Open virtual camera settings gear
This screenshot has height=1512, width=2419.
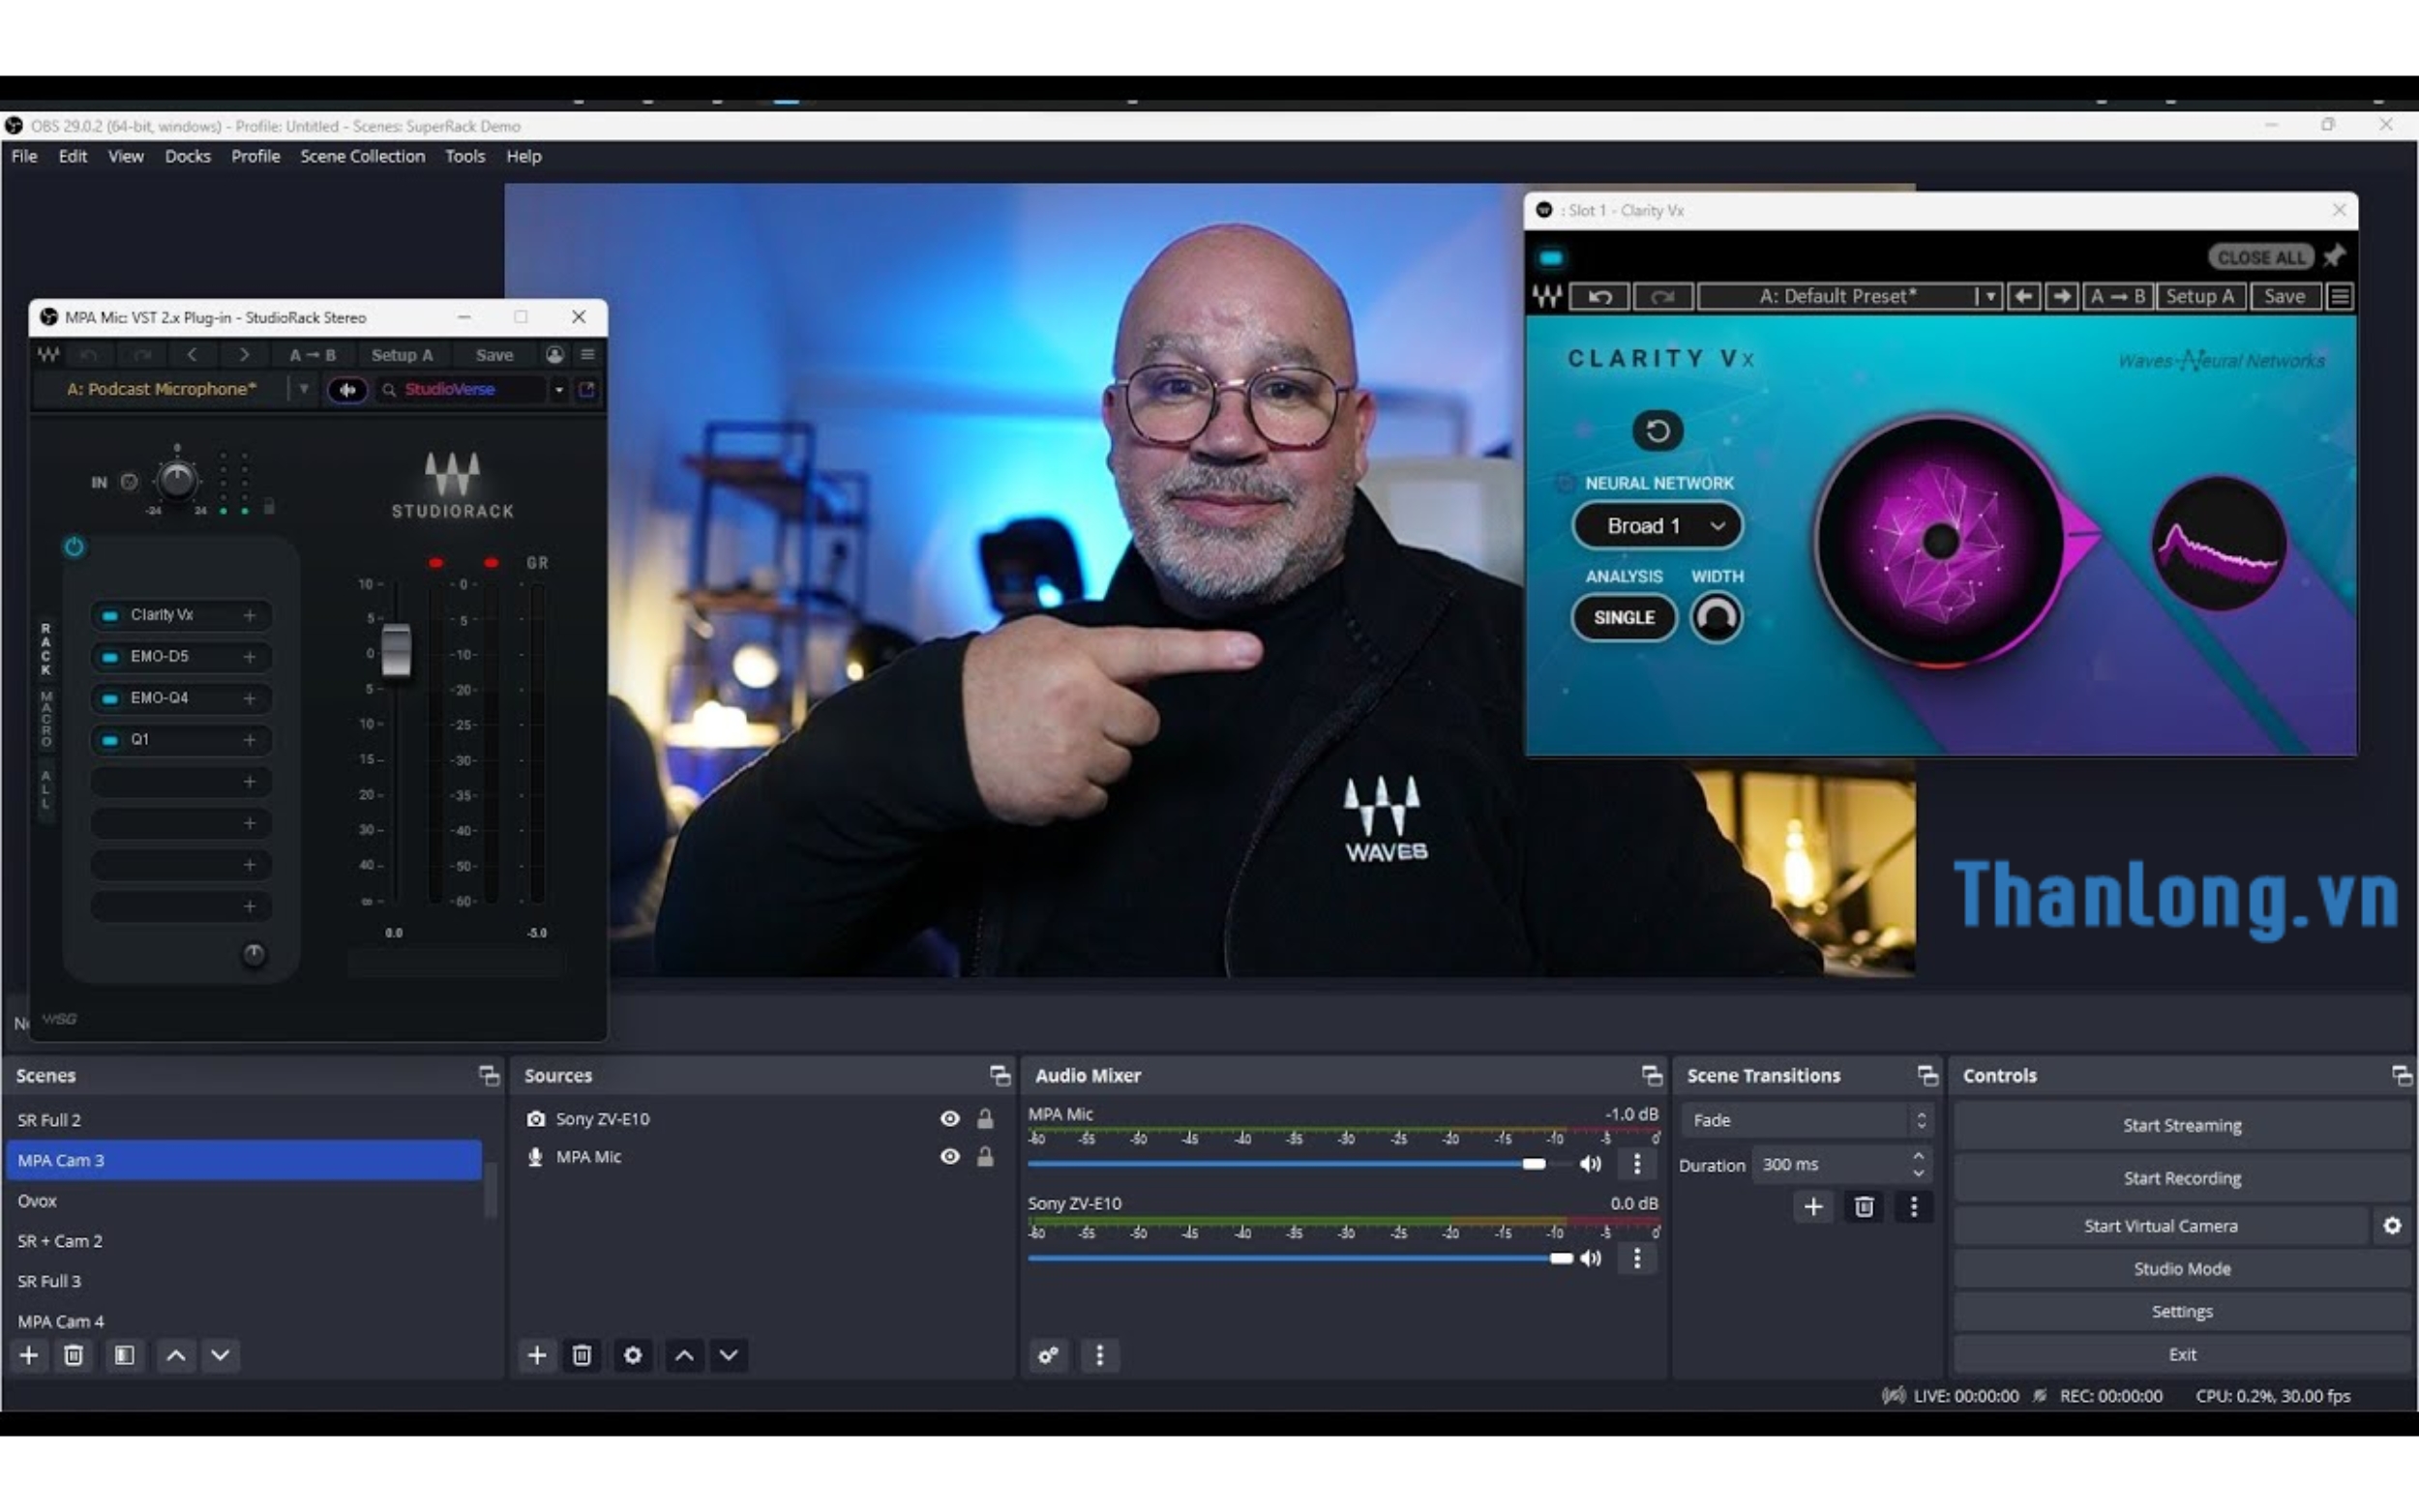(x=2391, y=1225)
